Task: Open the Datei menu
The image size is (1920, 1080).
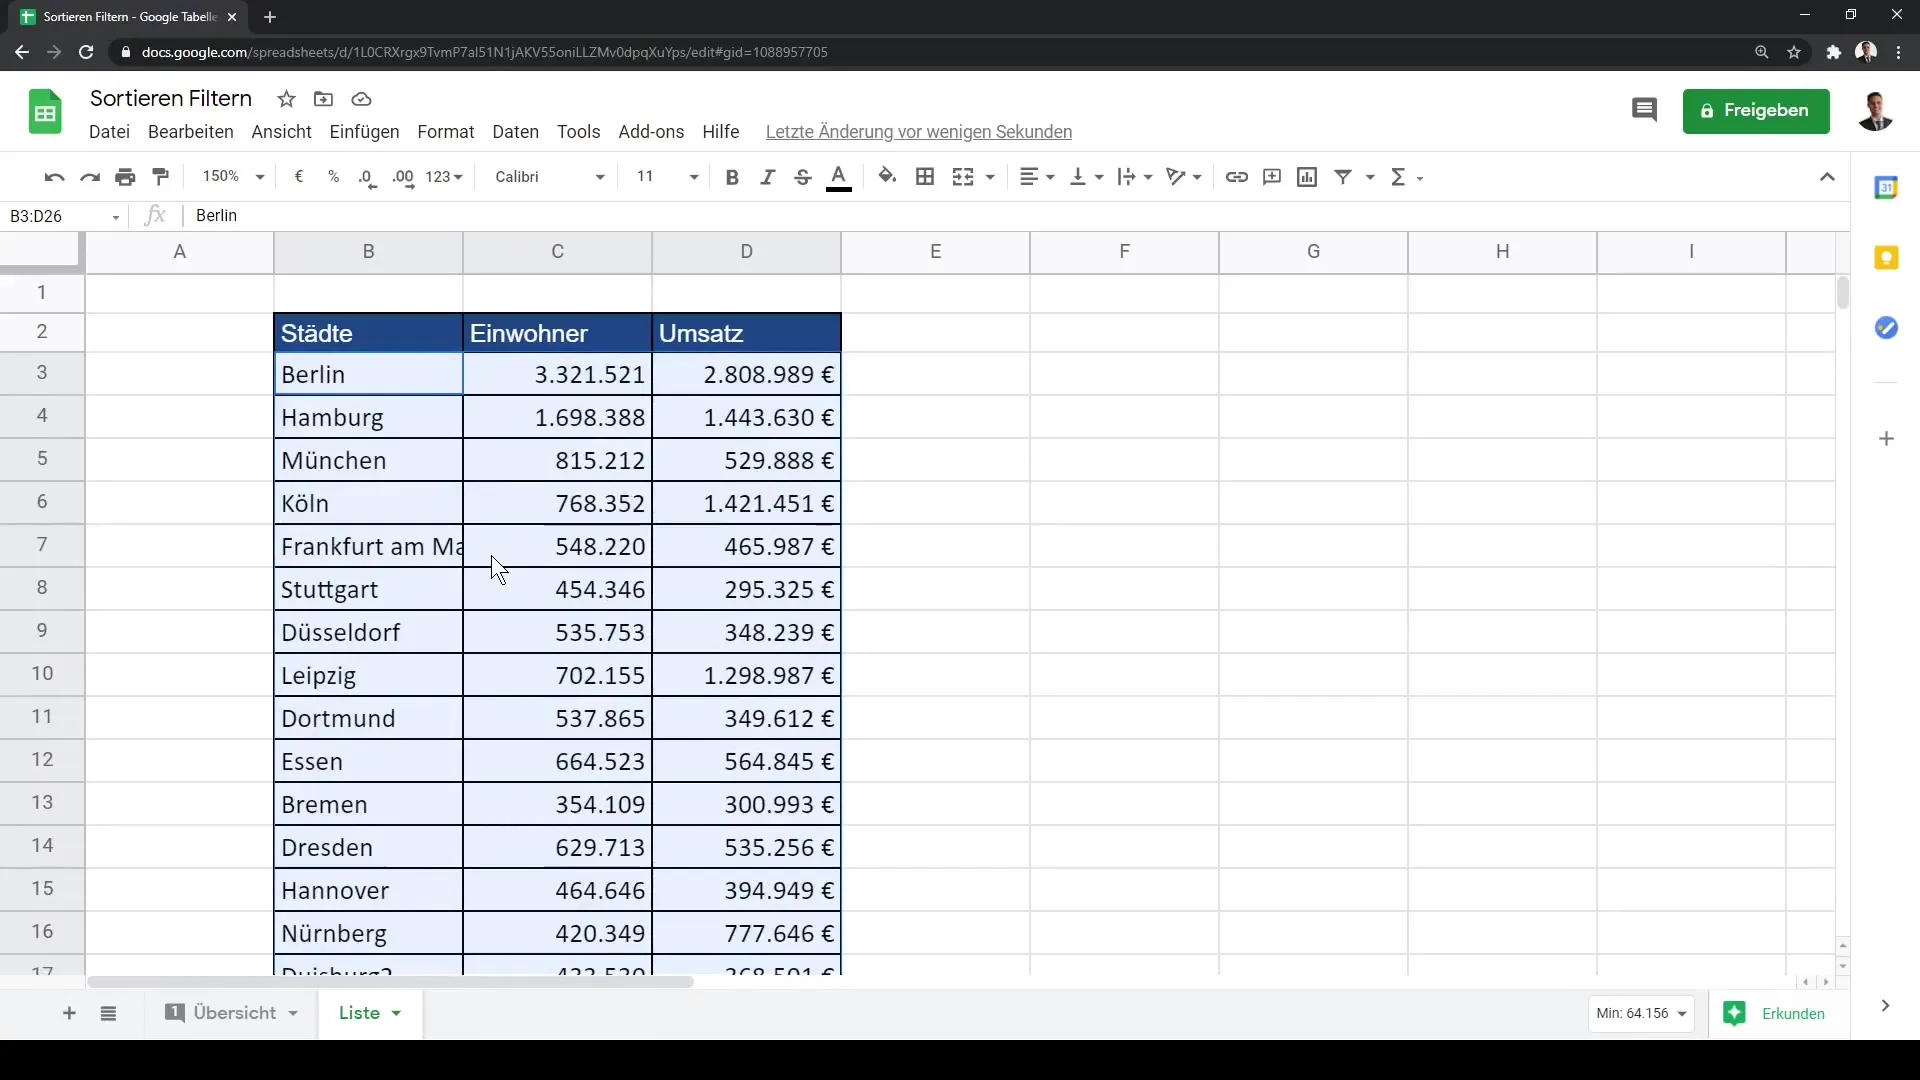Action: pos(109,132)
